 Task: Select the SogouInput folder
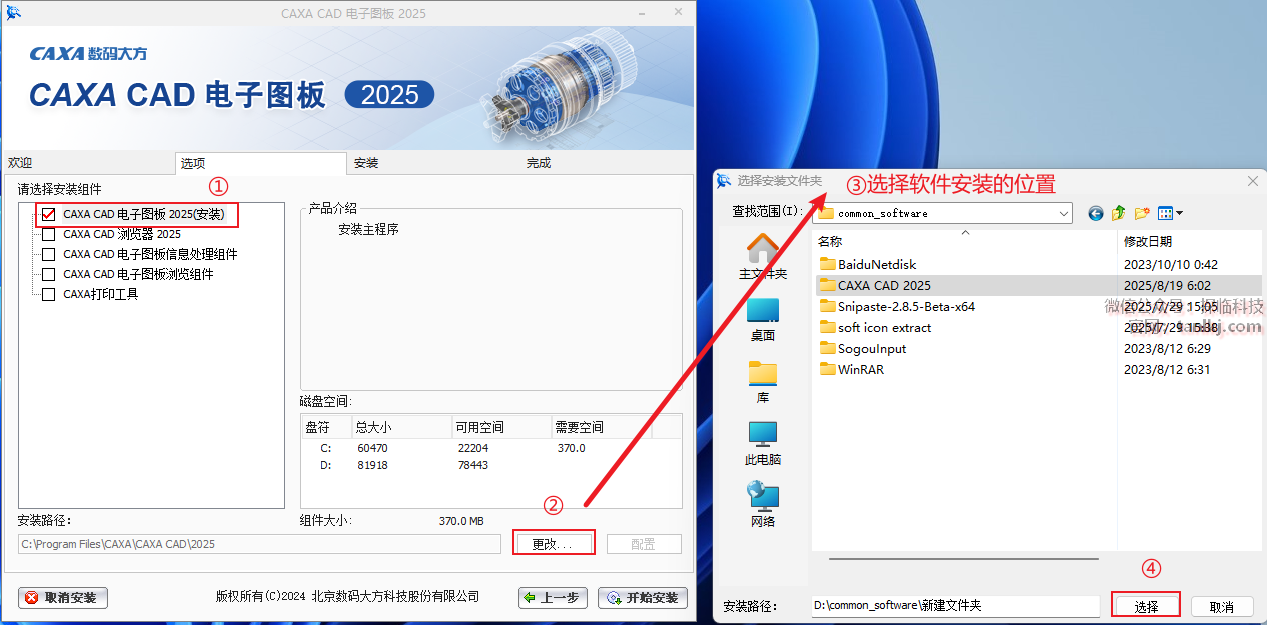872,349
